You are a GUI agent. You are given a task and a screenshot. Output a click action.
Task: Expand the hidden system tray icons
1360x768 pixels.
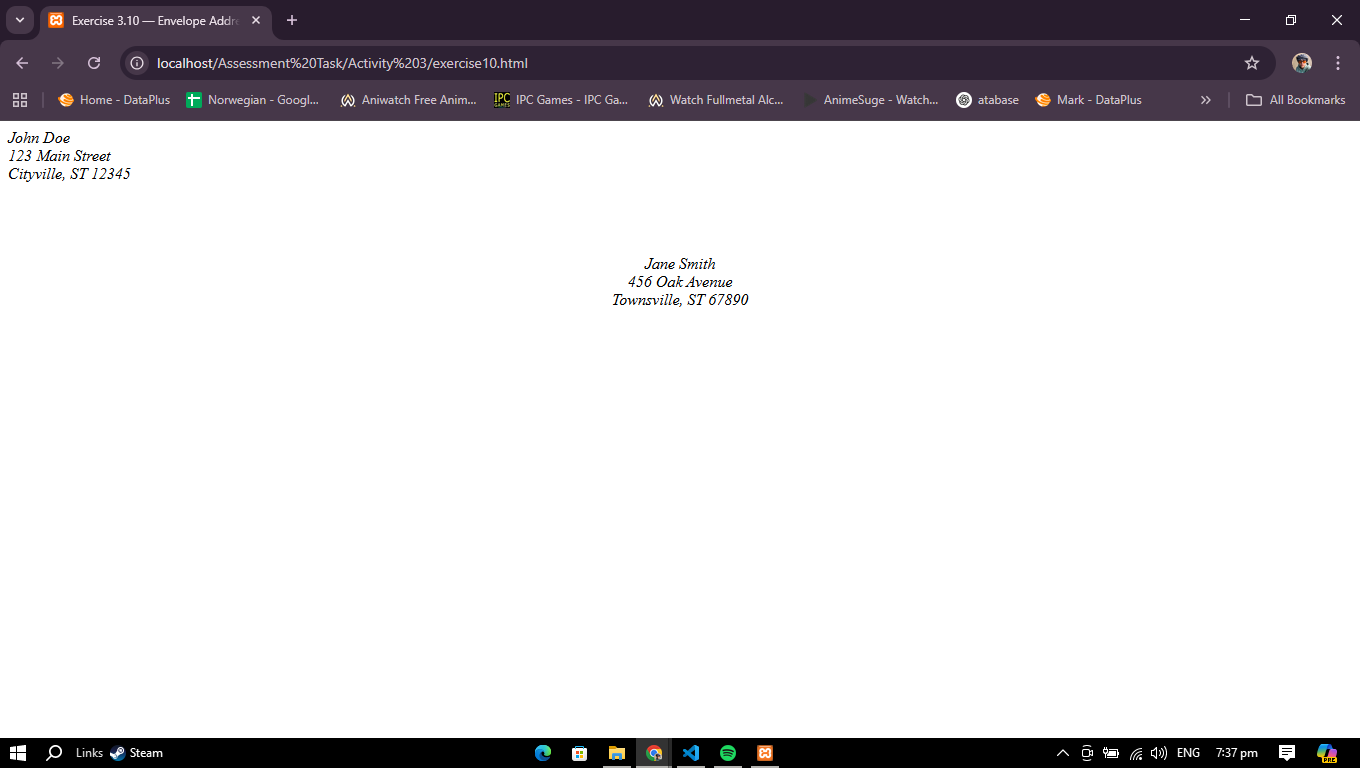(1063, 753)
